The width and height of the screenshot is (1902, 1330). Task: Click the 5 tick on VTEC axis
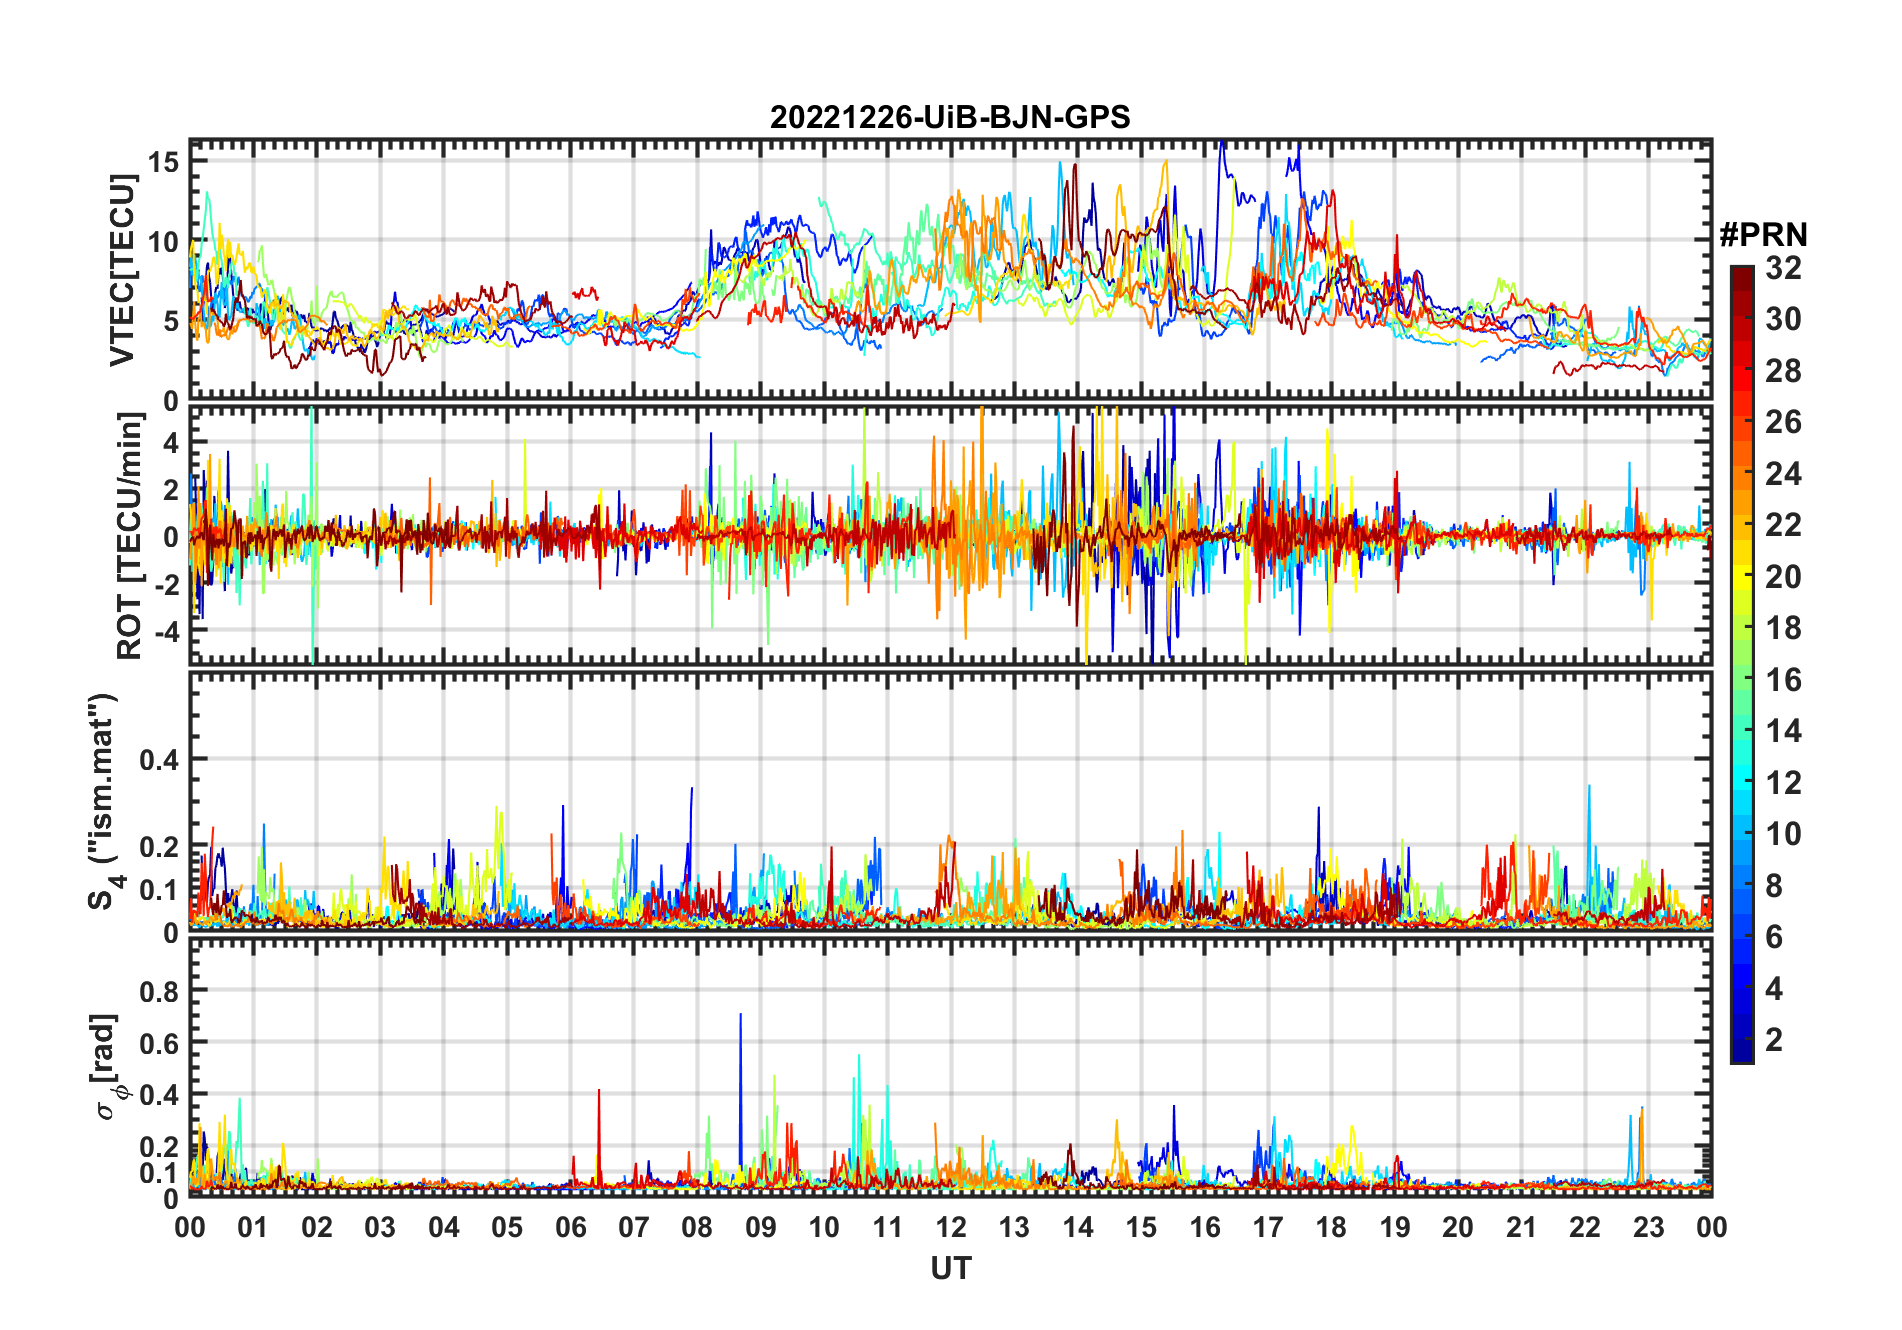[170, 321]
